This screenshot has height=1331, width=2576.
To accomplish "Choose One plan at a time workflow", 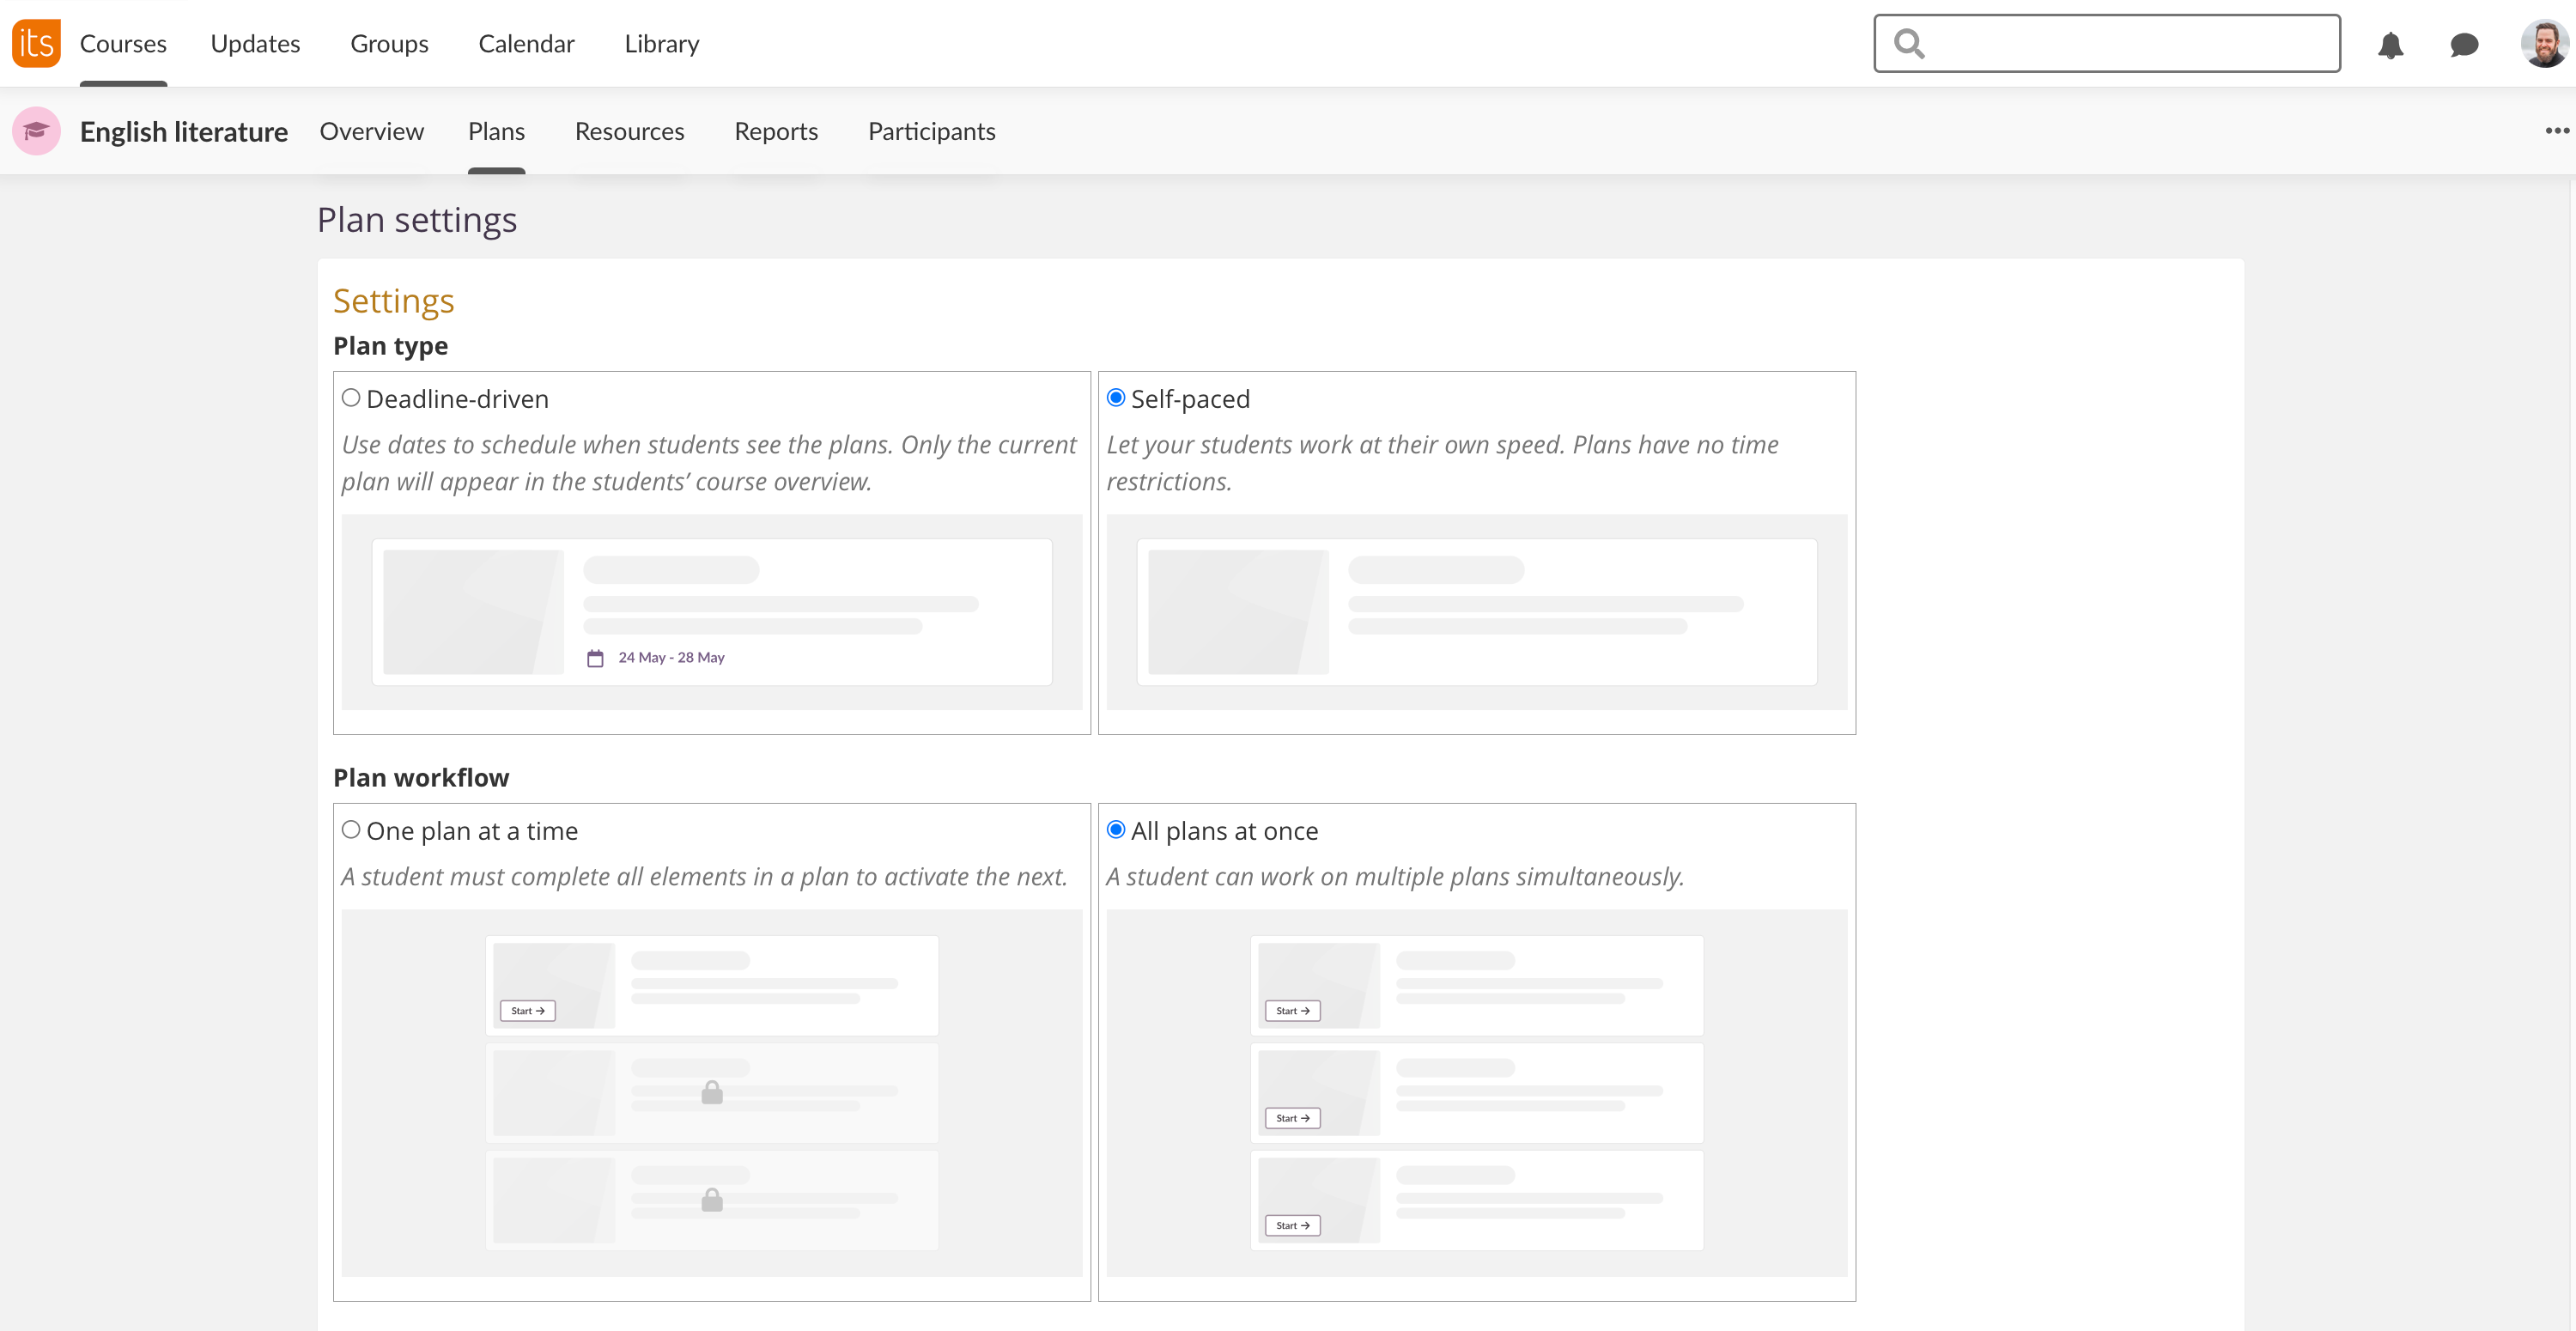I will (351, 830).
